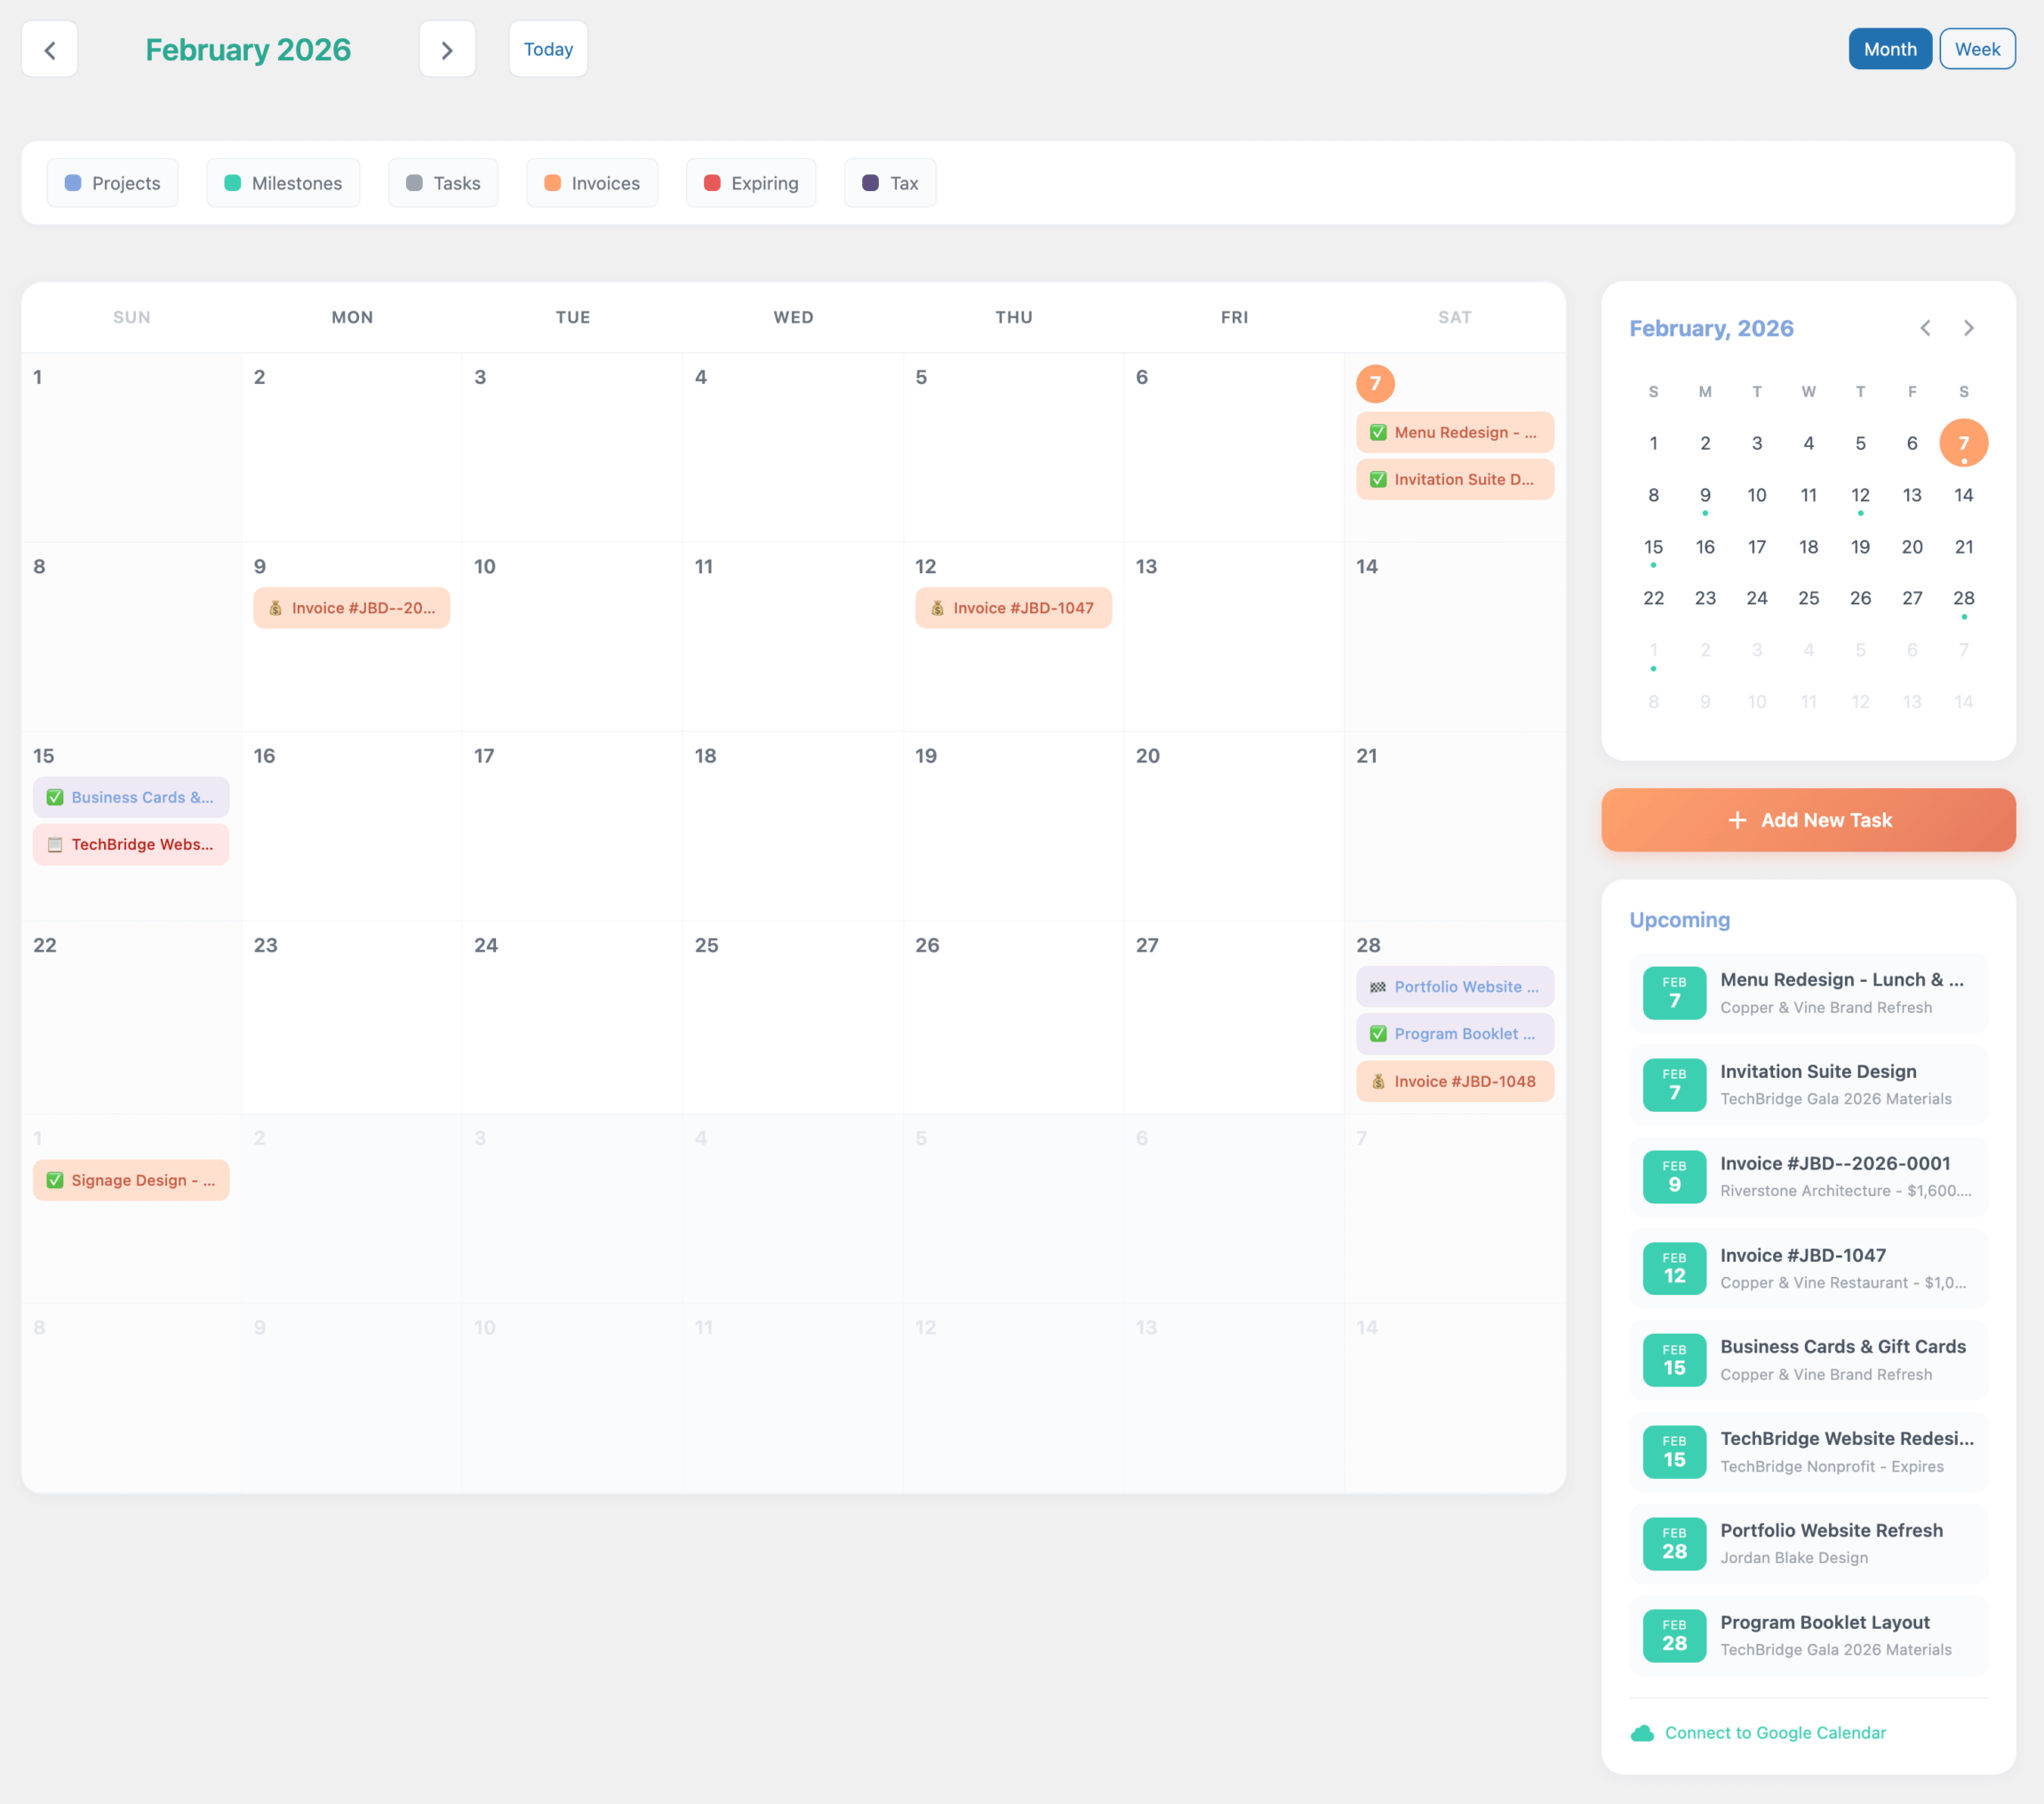Click the Google Calendar cloud icon
Viewport: 2044px width, 1804px height.
(1641, 1733)
